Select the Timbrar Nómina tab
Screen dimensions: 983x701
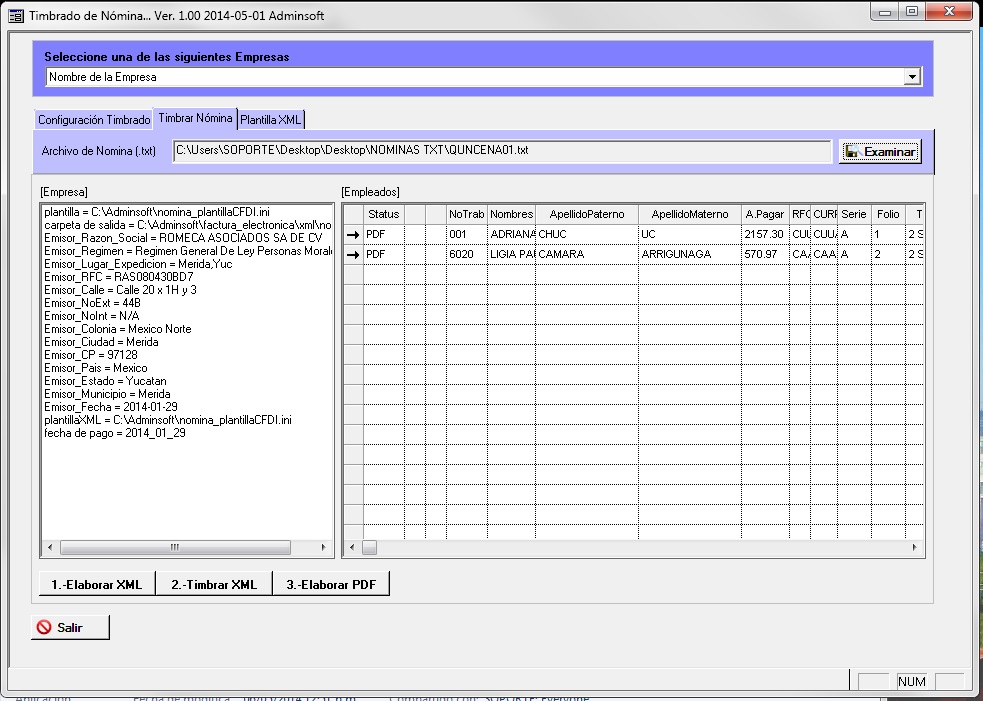click(195, 118)
